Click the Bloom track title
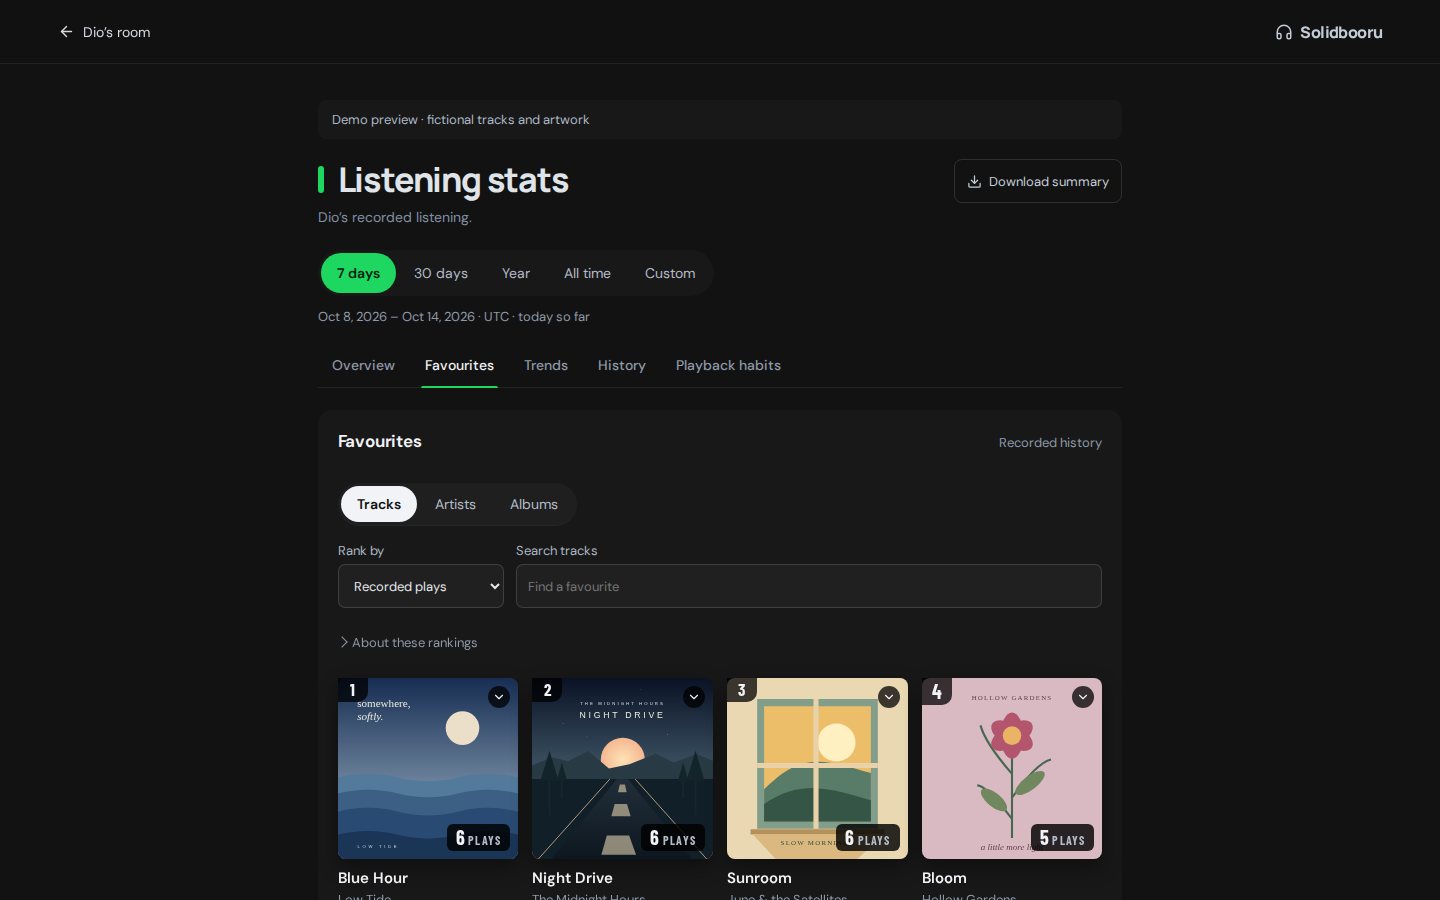Viewport: 1440px width, 900px height. (x=944, y=878)
